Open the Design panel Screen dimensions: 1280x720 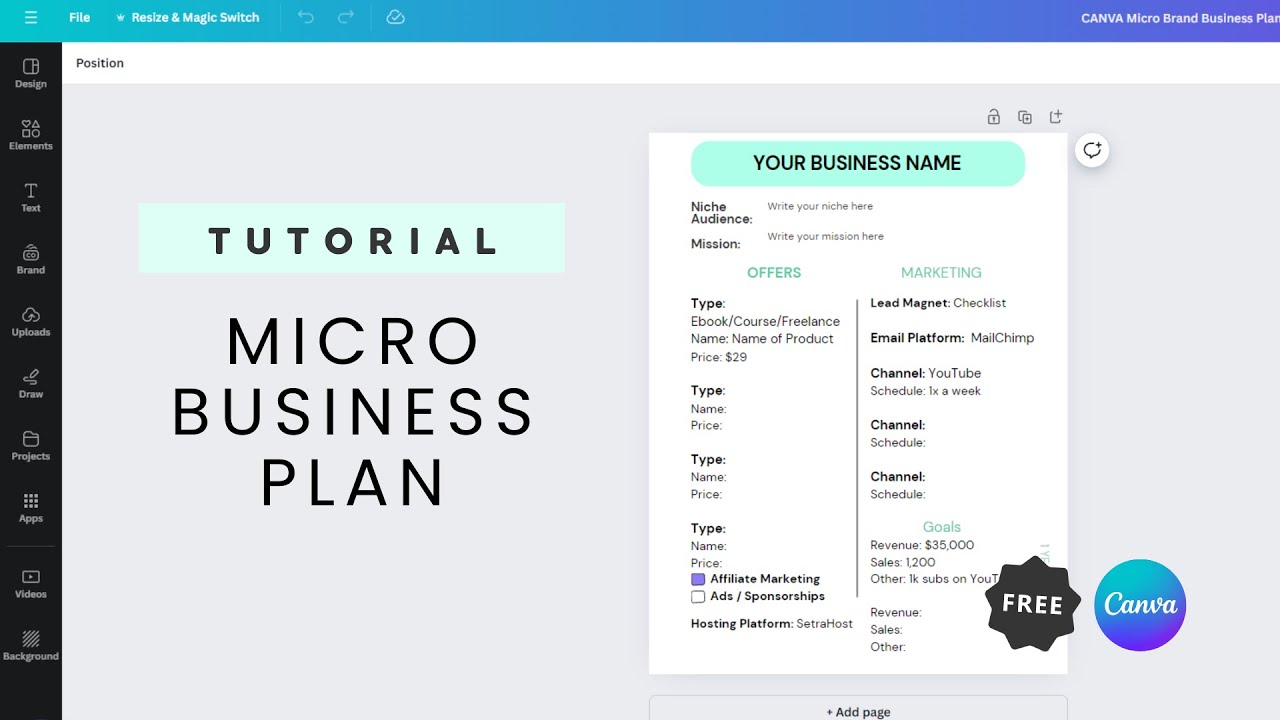point(31,74)
